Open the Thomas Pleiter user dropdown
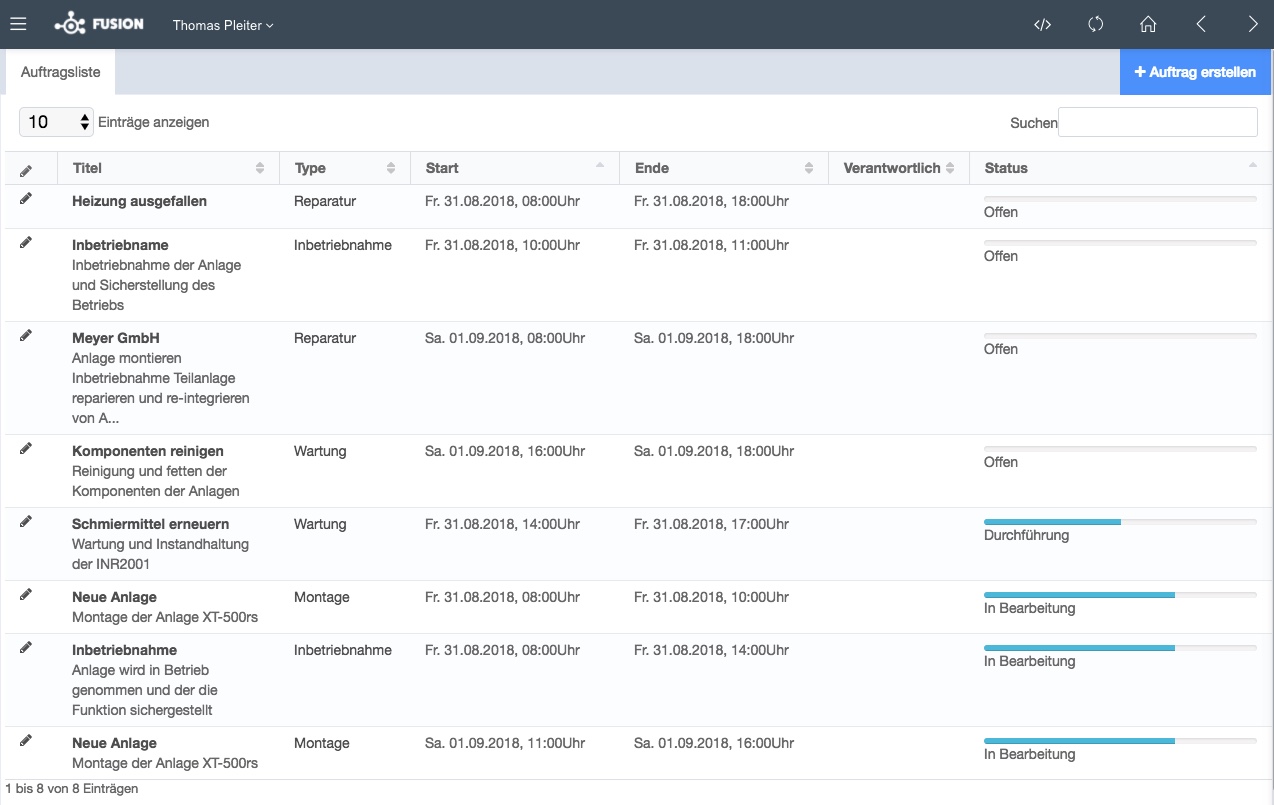 click(223, 25)
